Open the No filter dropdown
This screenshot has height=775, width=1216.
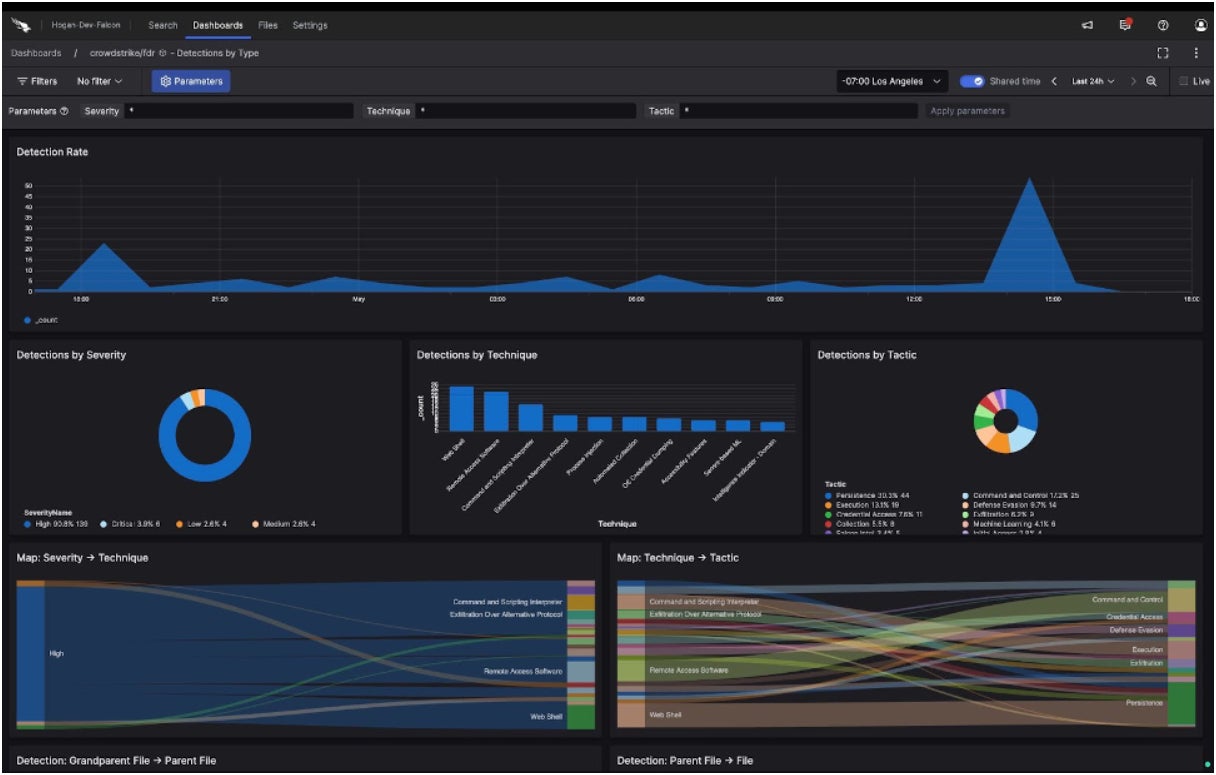[x=100, y=81]
